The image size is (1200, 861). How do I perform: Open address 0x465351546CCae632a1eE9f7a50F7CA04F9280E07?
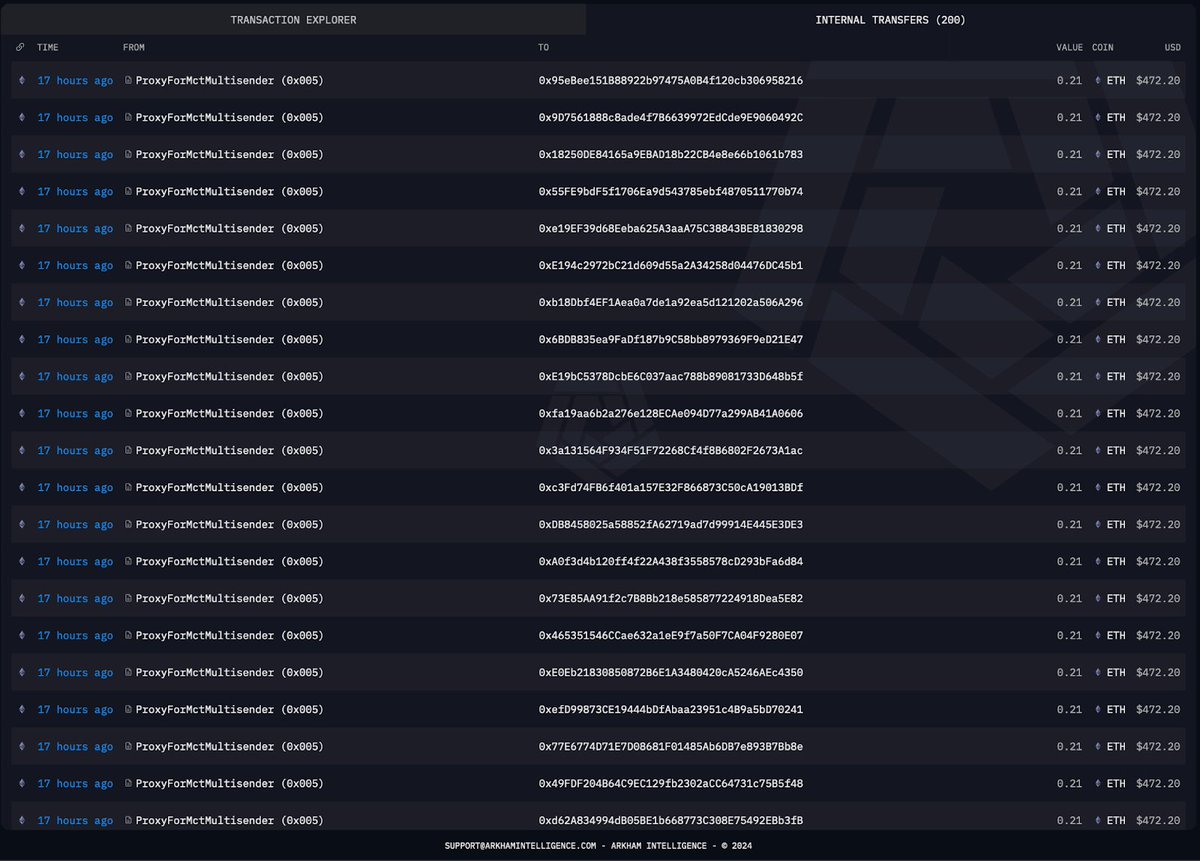pyautogui.click(x=670, y=636)
